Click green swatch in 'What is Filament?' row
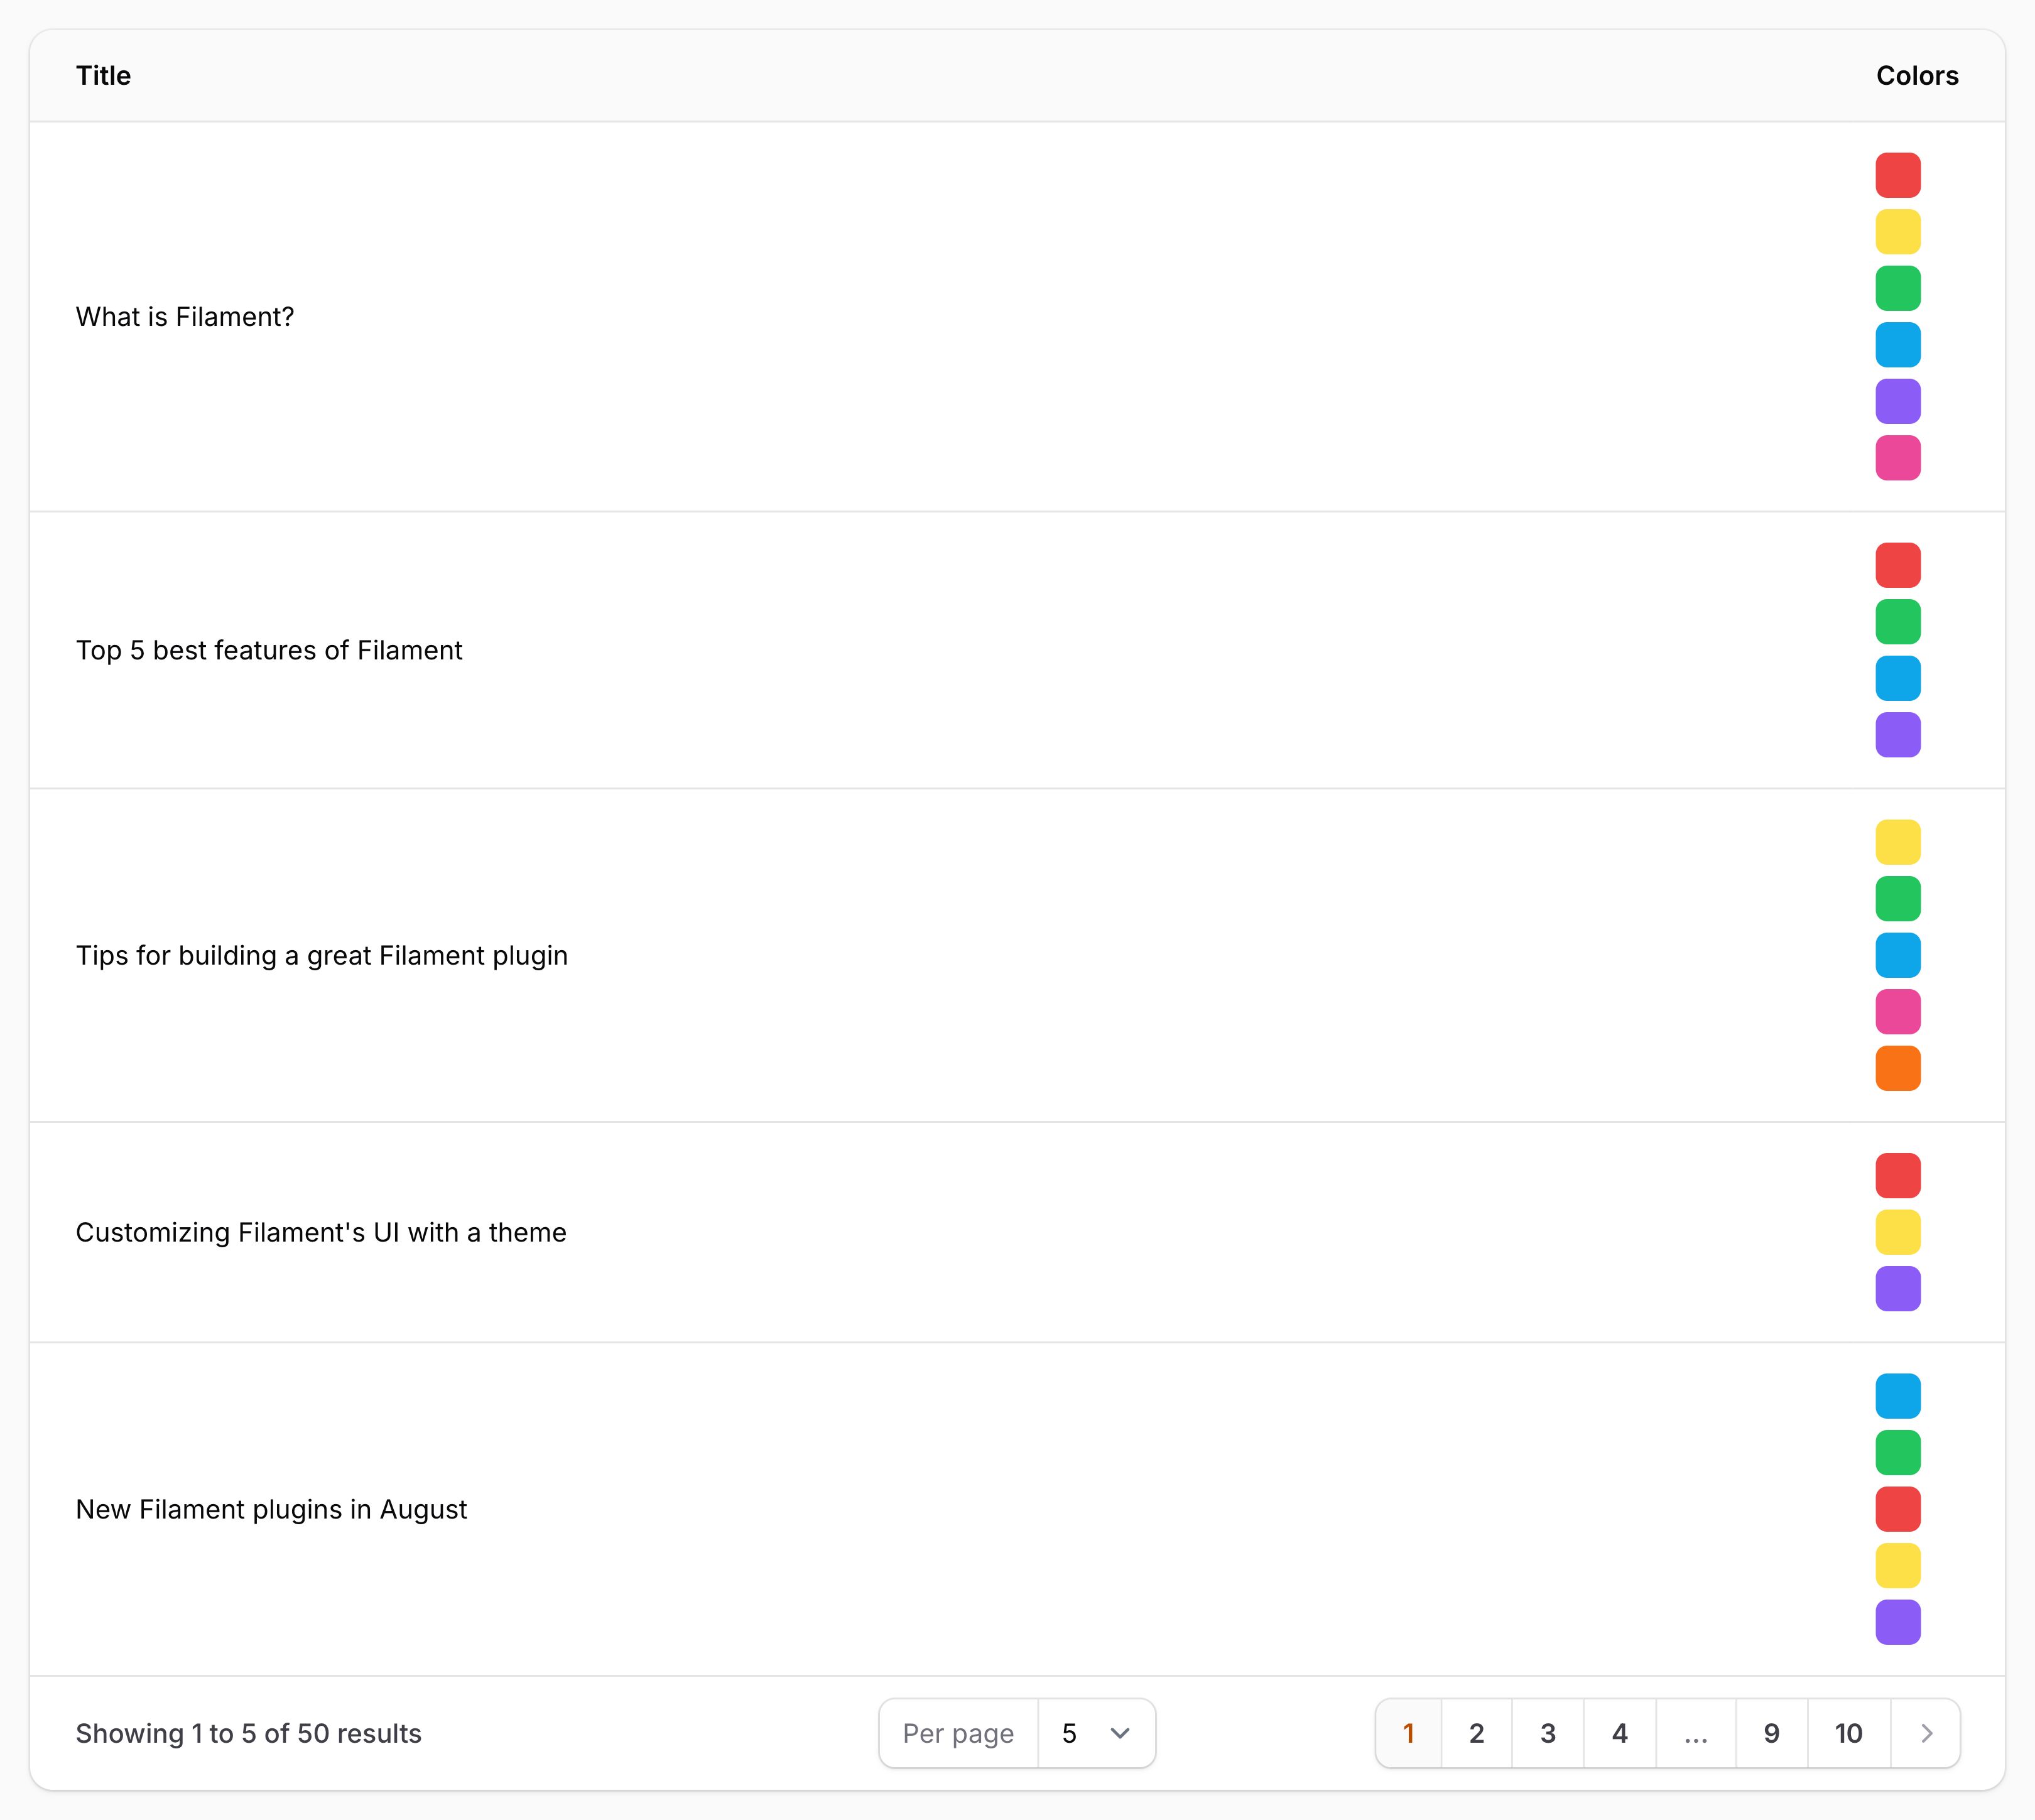The image size is (2035, 1820). pyautogui.click(x=1898, y=288)
